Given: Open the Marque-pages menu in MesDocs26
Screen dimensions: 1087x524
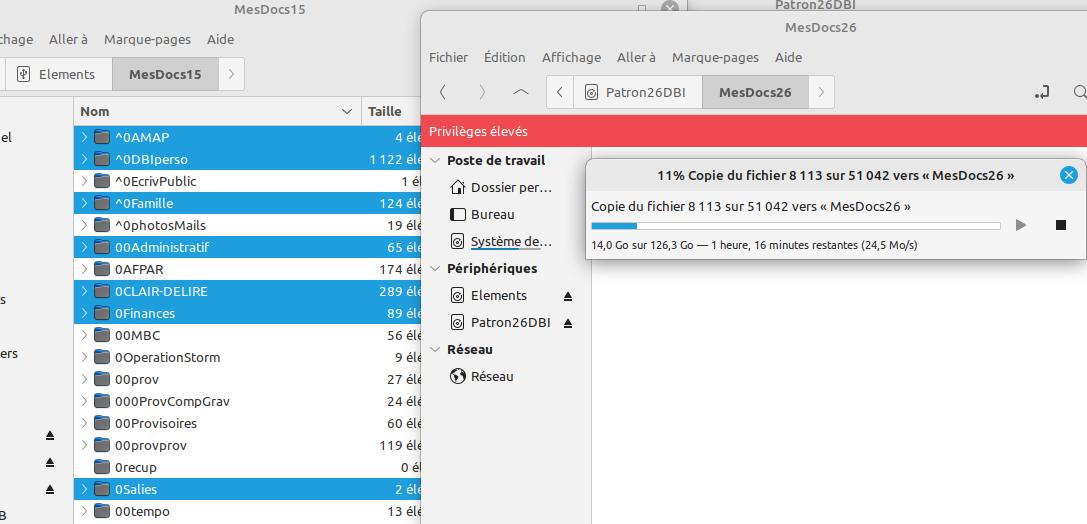Looking at the screenshot, I should click(x=715, y=57).
